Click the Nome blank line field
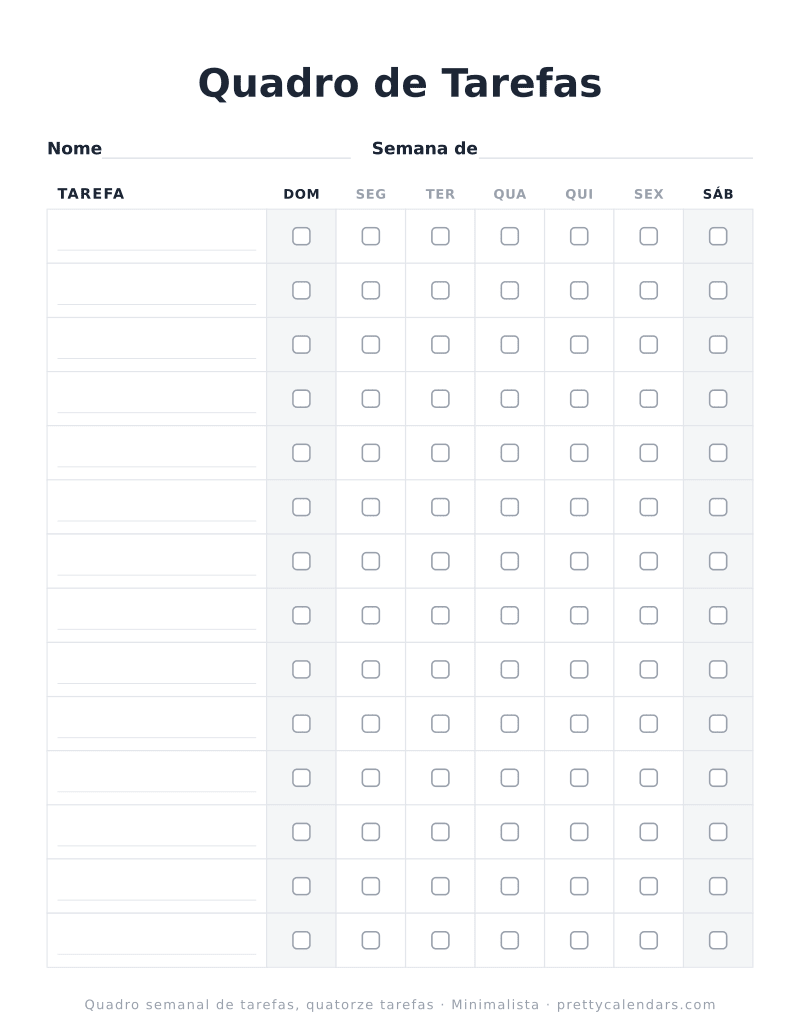 coord(226,150)
